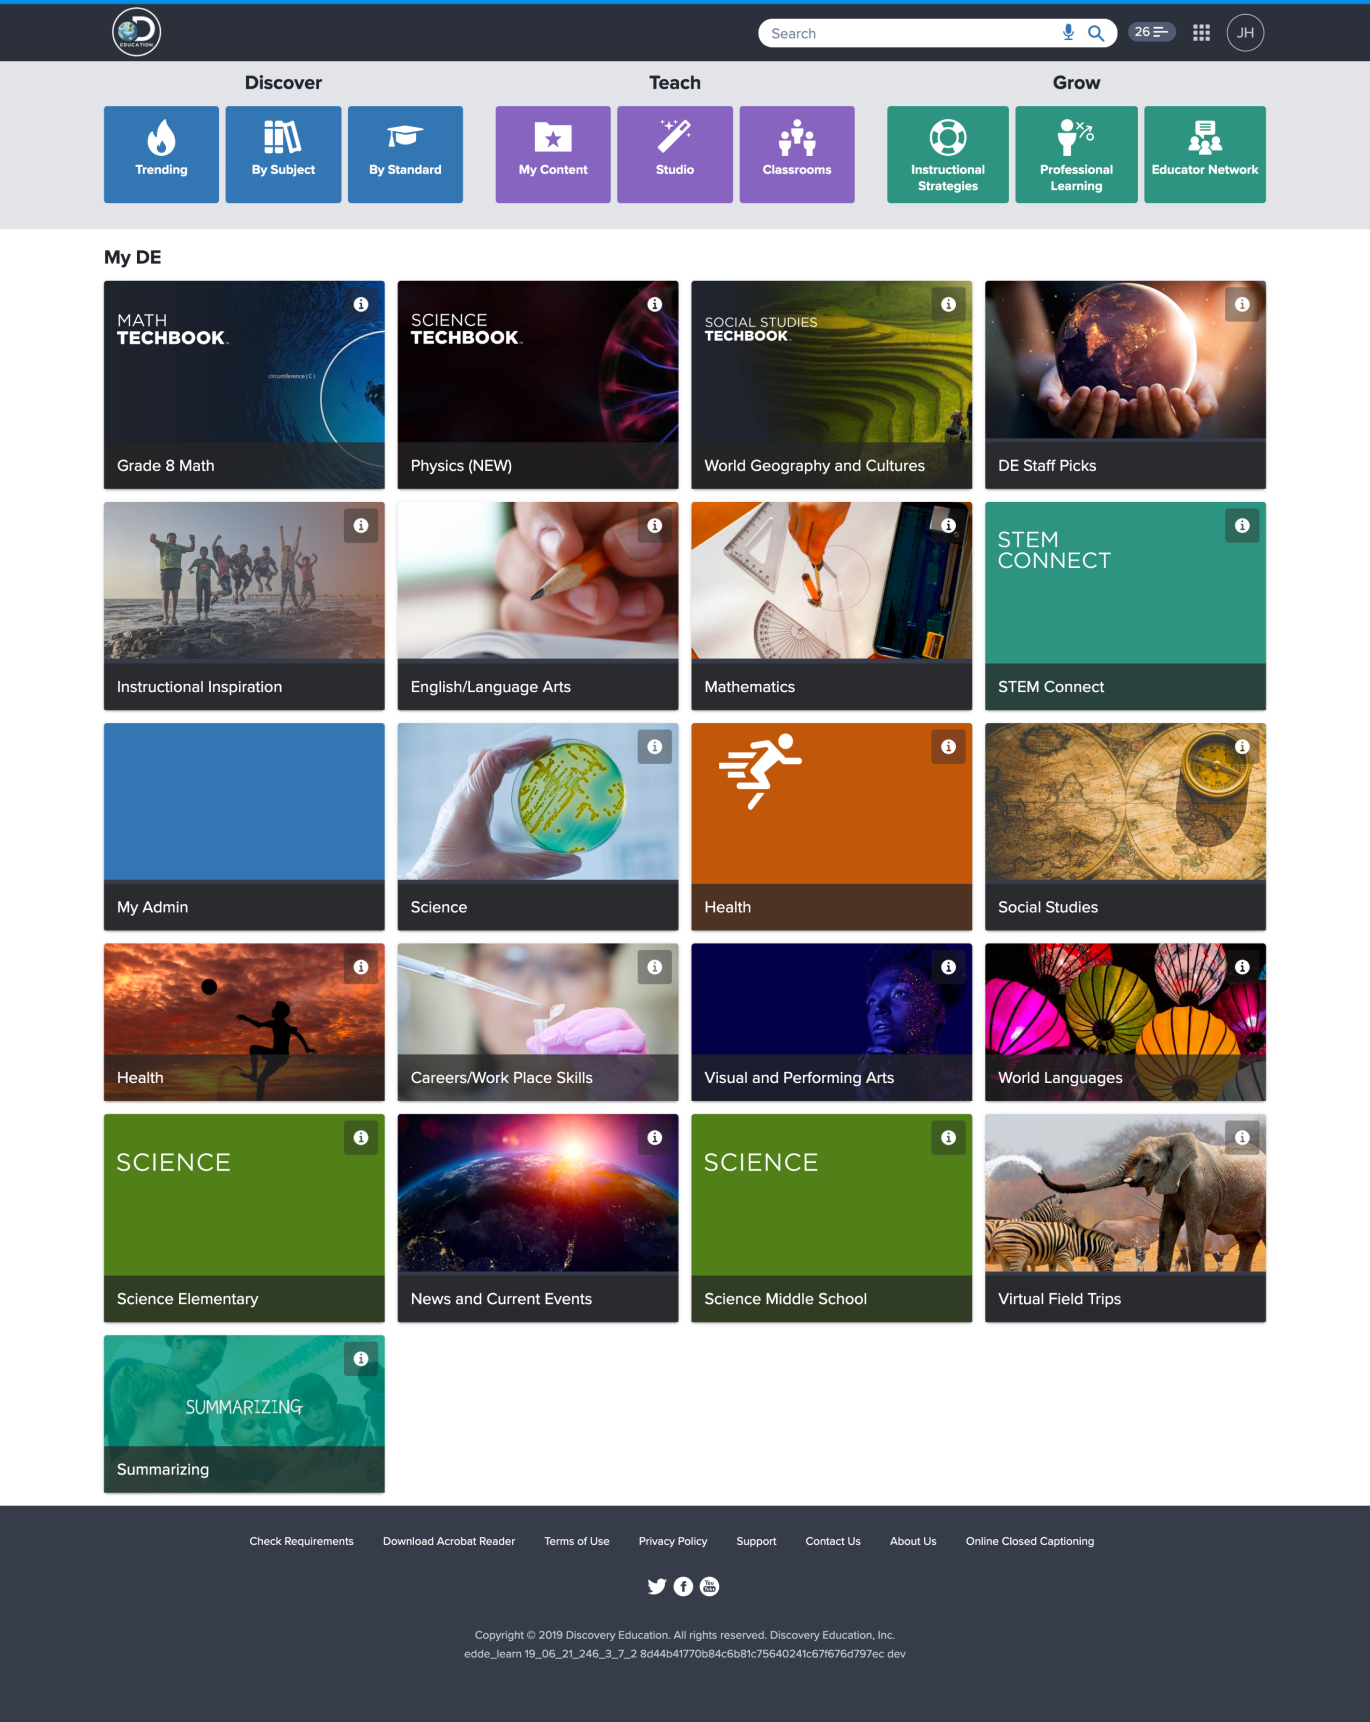Click the About Us footer link
This screenshot has width=1370, height=1722.
click(913, 1541)
